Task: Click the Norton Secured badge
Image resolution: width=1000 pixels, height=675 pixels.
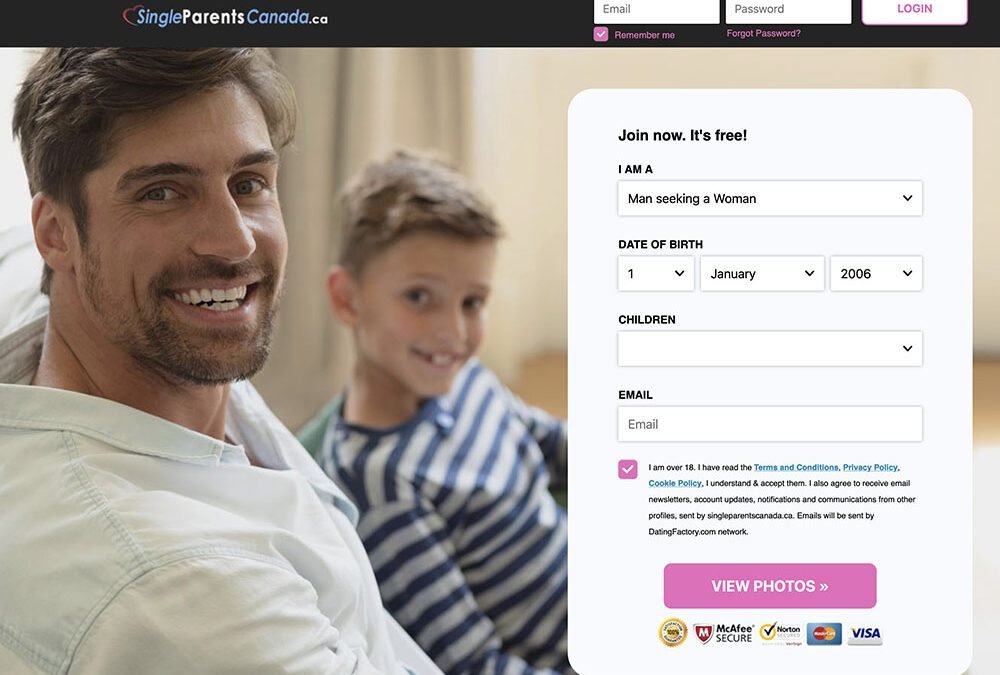Action: pos(781,633)
